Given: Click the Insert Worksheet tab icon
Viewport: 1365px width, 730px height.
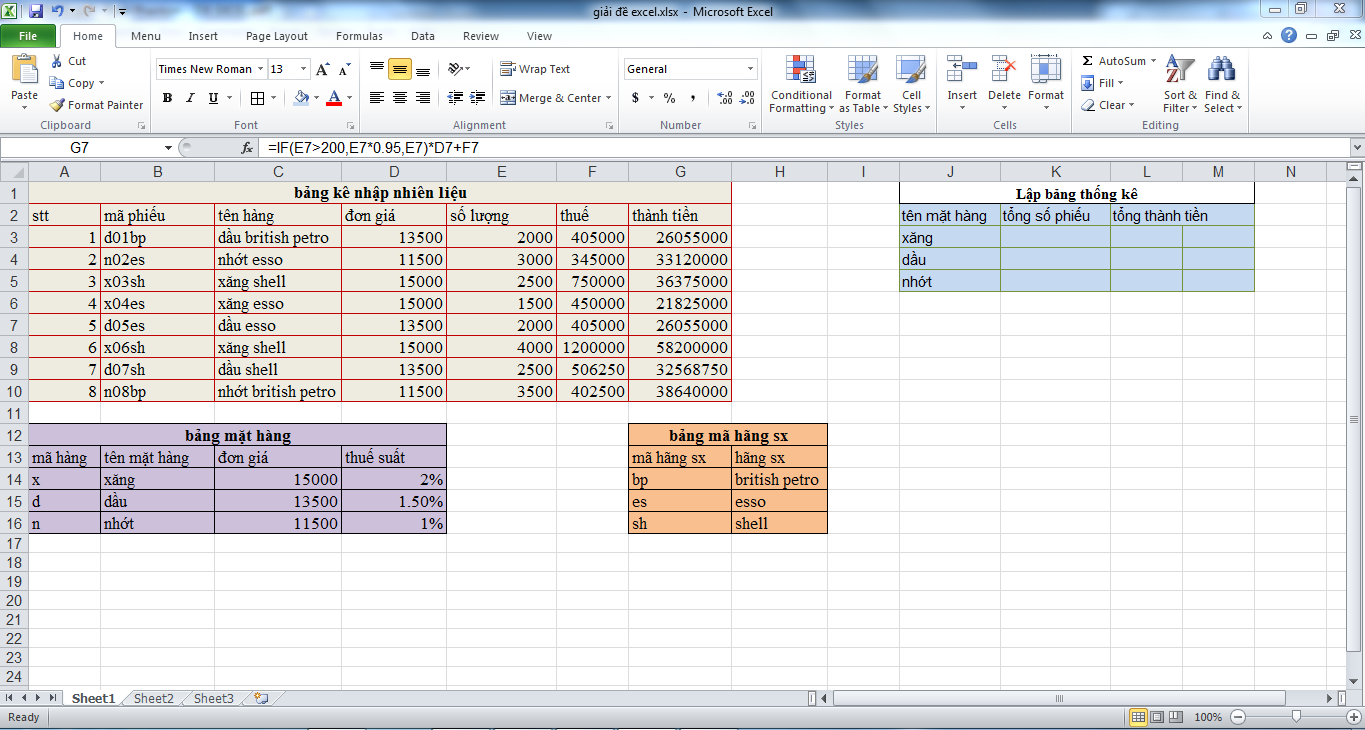Looking at the screenshot, I should [261, 698].
